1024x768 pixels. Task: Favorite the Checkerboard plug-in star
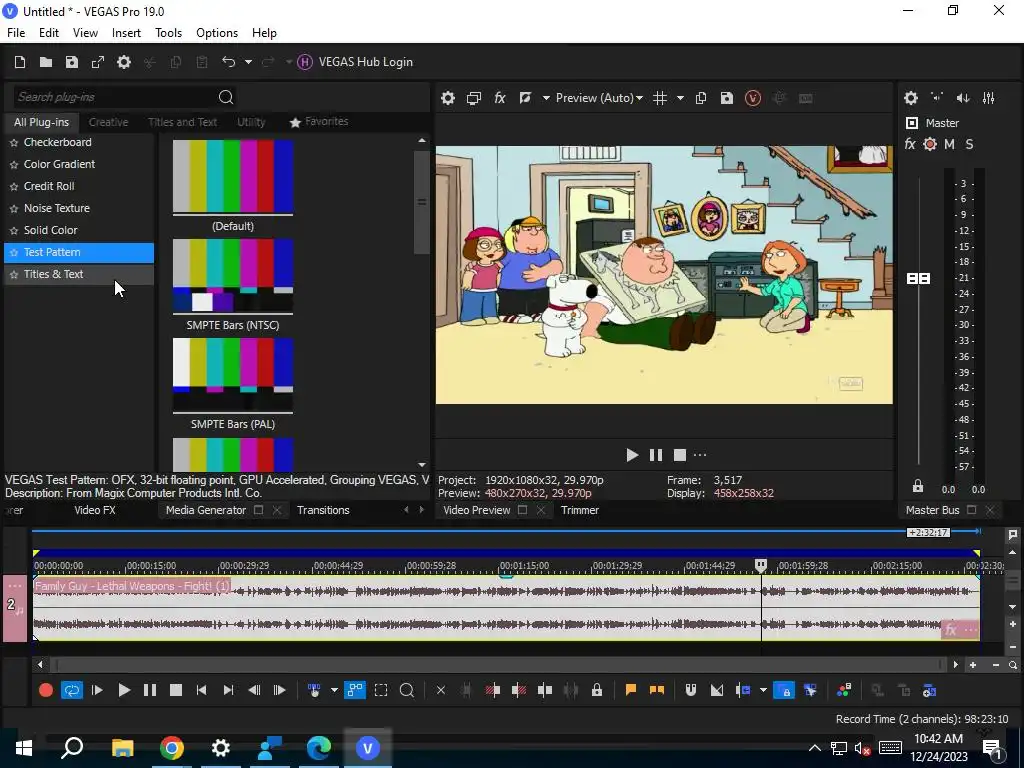click(14, 143)
